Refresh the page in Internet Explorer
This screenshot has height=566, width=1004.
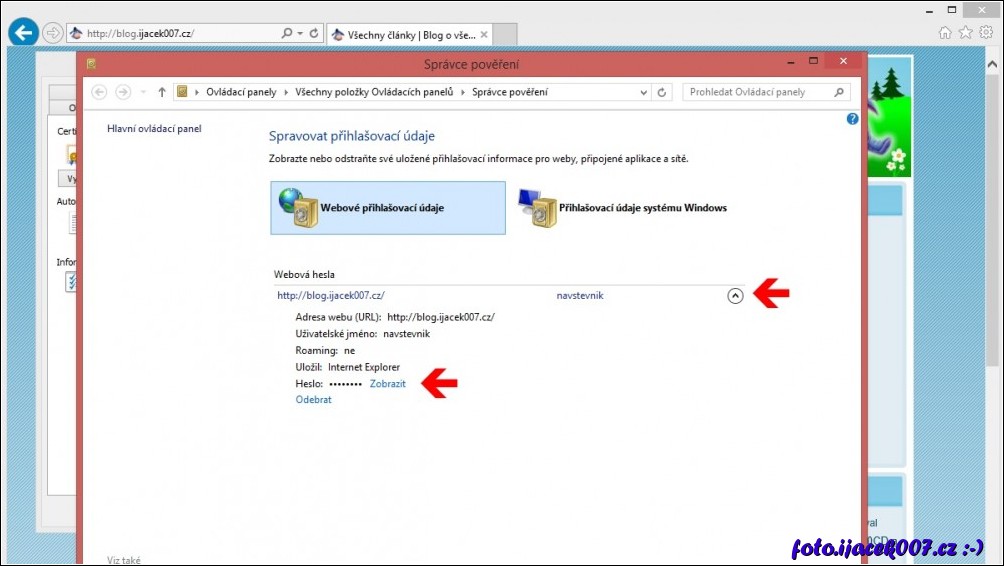[314, 33]
